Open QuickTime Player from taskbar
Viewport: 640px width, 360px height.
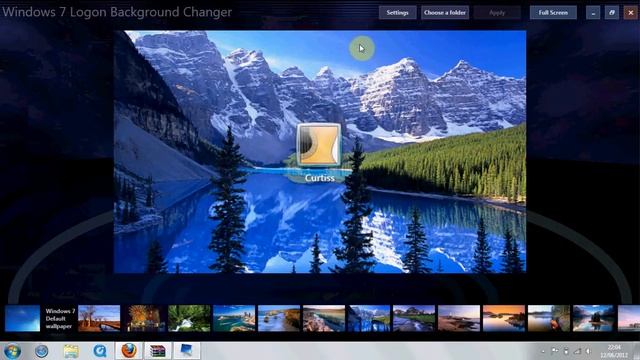click(x=100, y=351)
